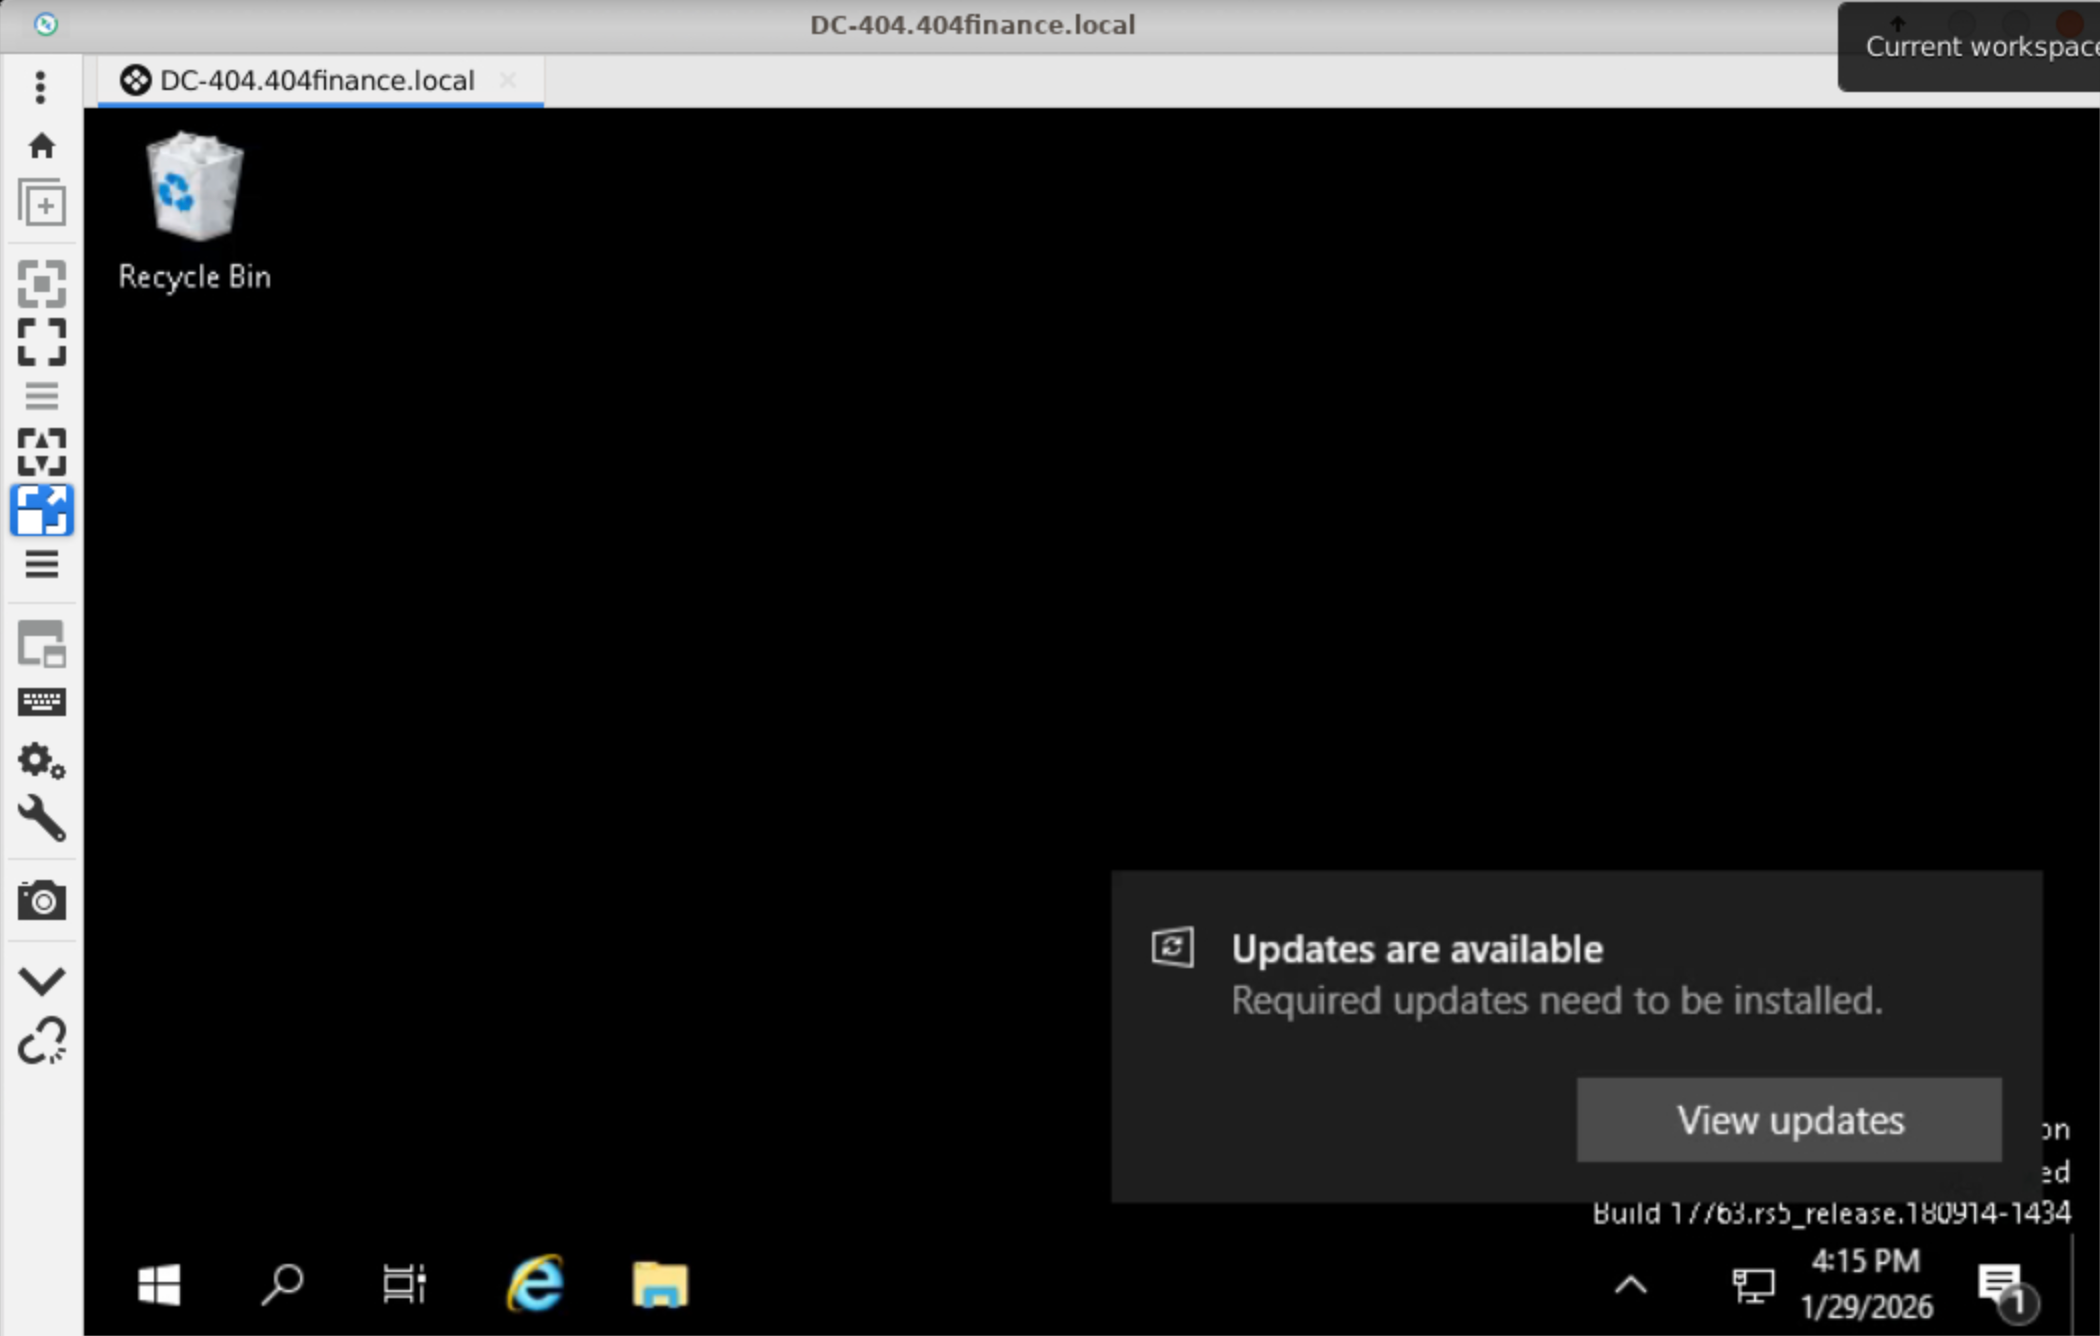Disconnect session via broken link icon
Image resolution: width=2100 pixels, height=1336 pixels.
41,1041
